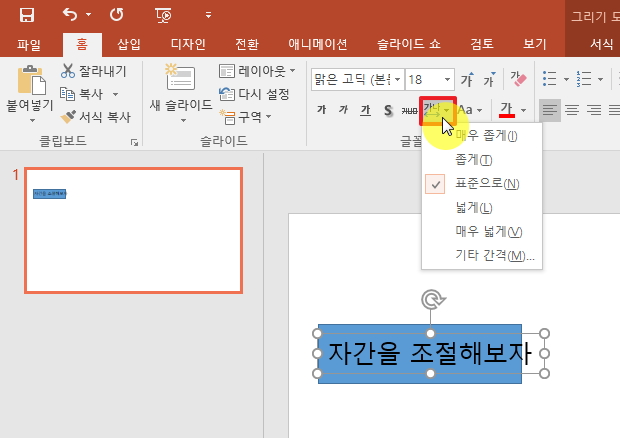Select 좁게 spacing option
620x438 pixels.
coord(482,160)
